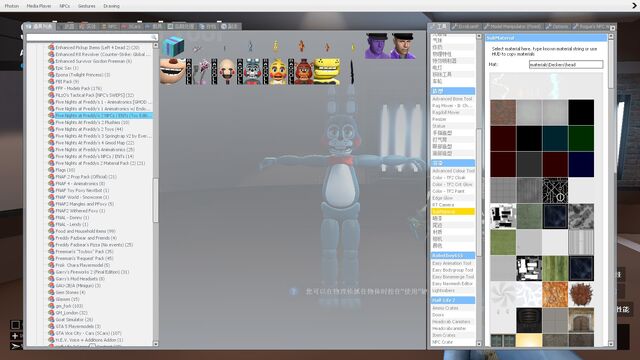640x360 pixels.
Task: Spawn the Toy Bonnie head icon
Action: tap(252, 71)
